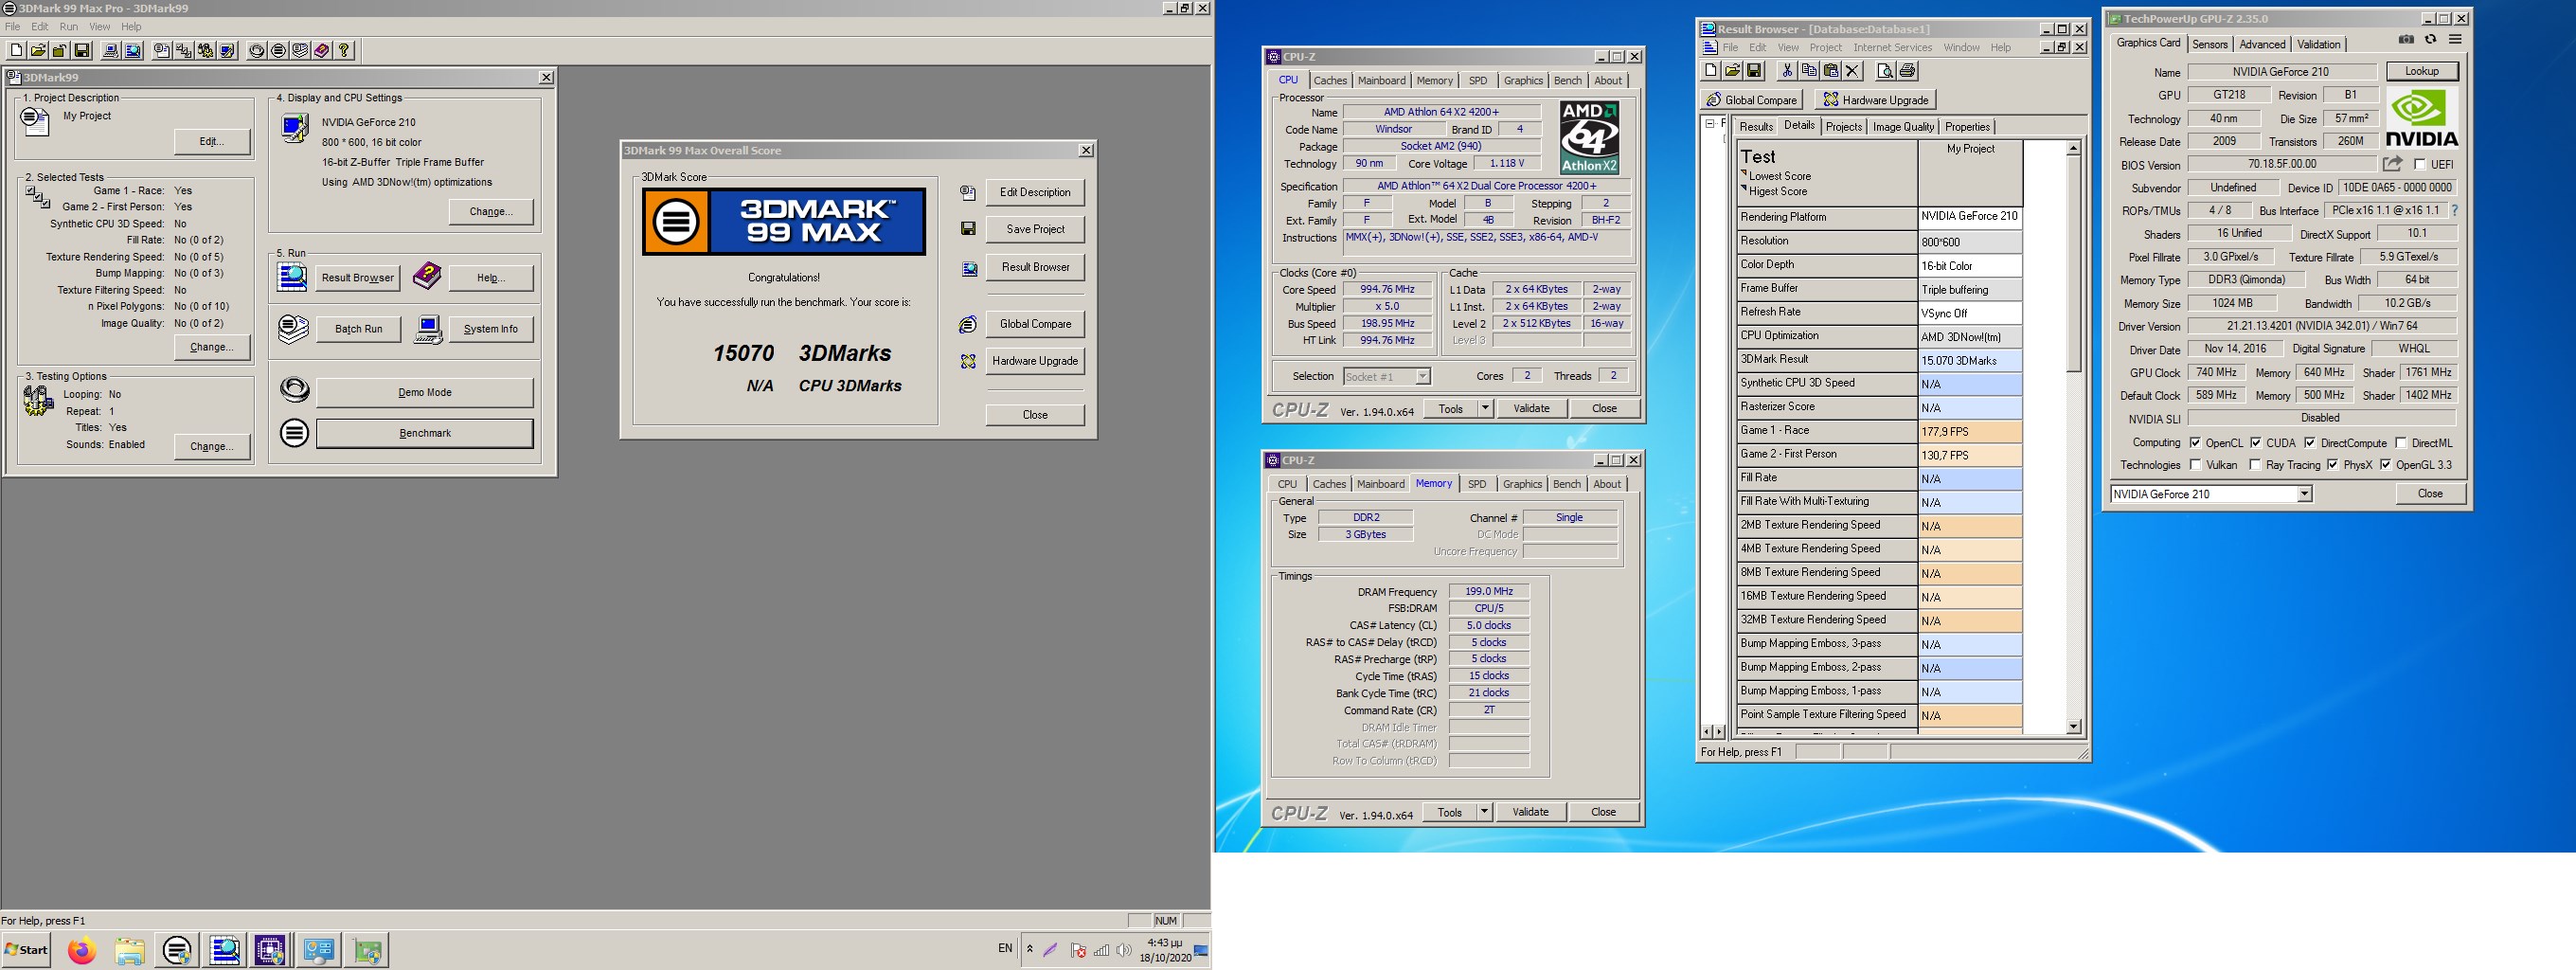Screen dimensions: 2576x970
Task: Click Hardware Upgrade in score dialog
Action: coord(1035,361)
